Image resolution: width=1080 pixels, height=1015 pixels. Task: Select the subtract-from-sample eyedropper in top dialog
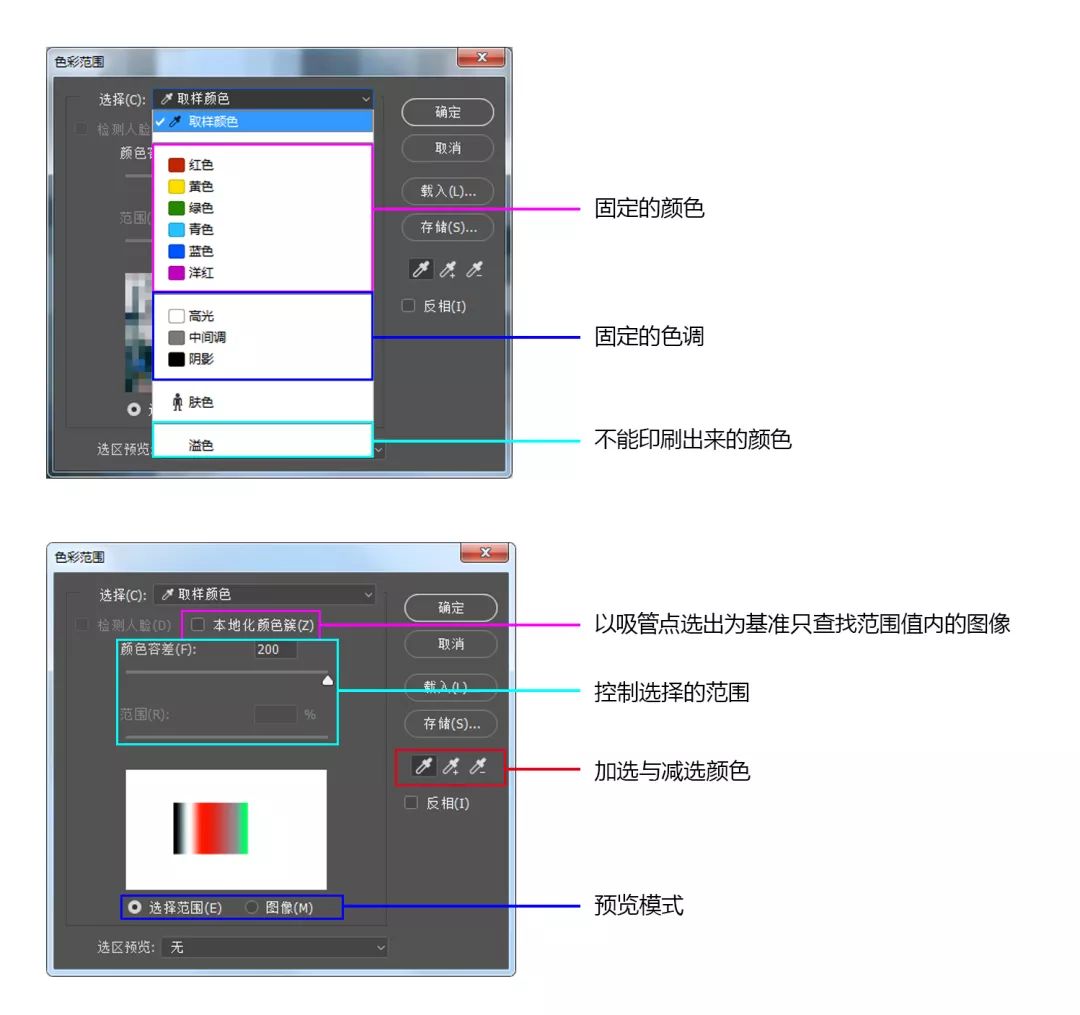[x=472, y=269]
